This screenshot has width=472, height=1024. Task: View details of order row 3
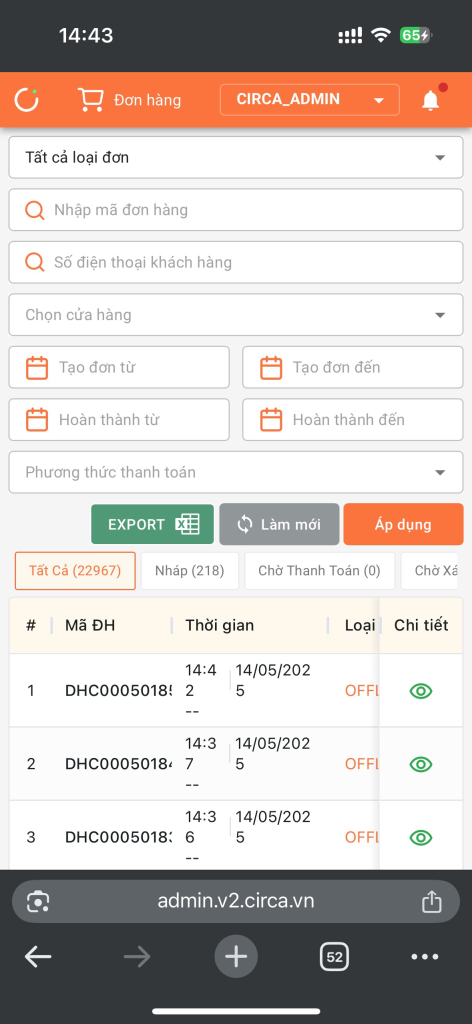[421, 837]
